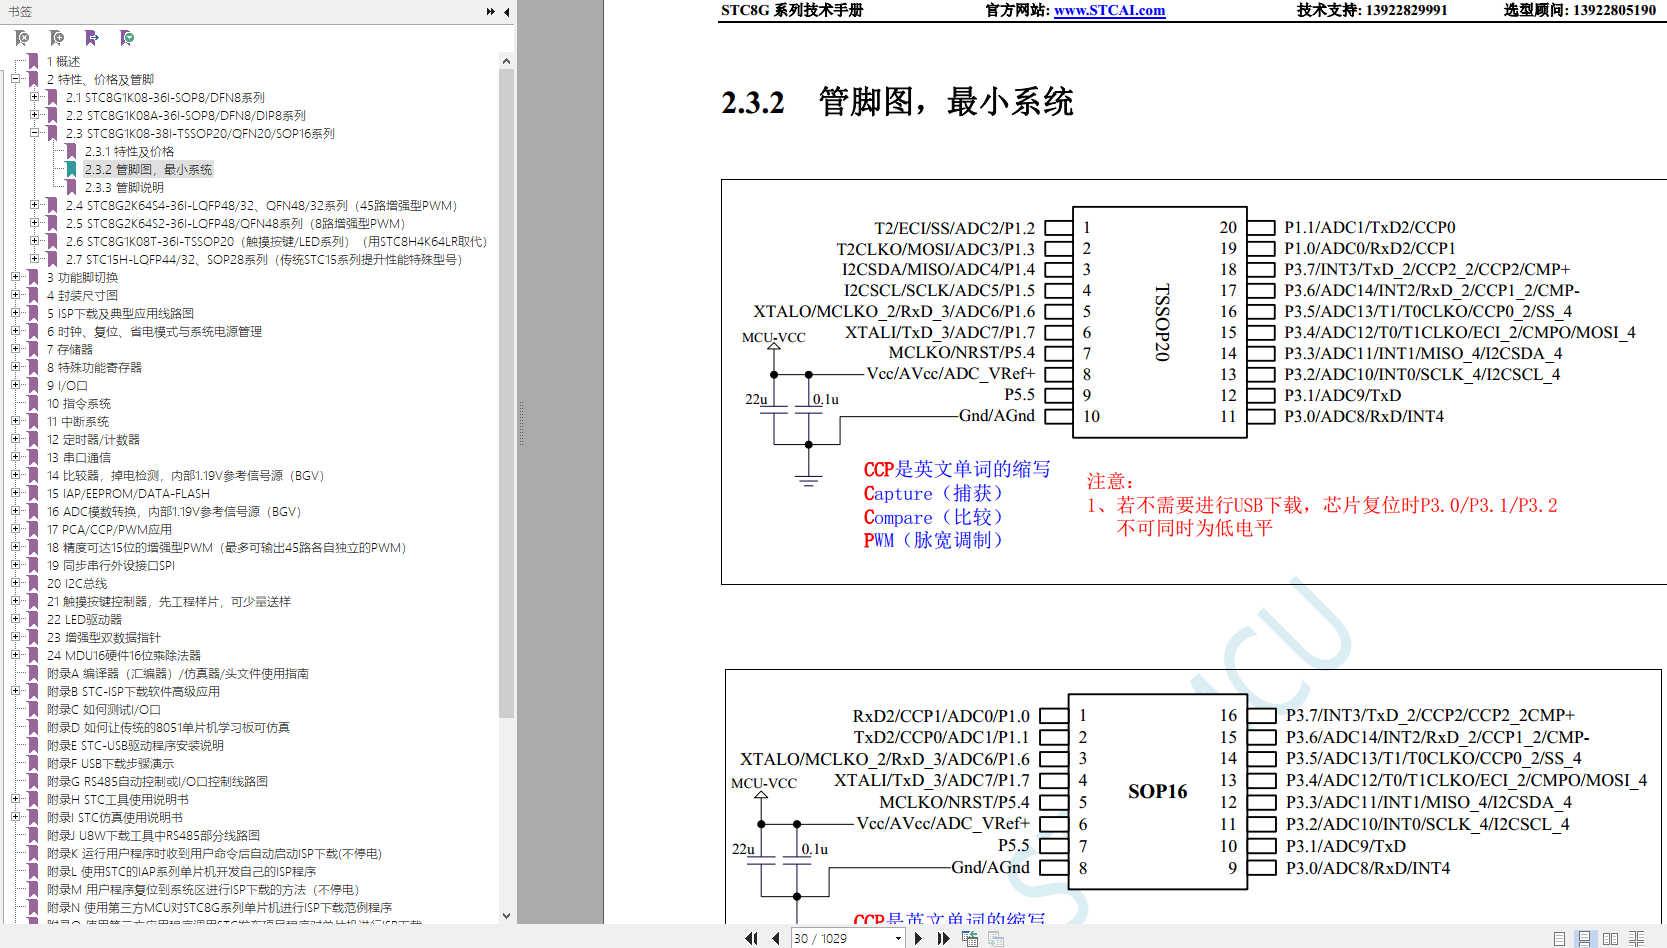Open bookmark 2.7 STC15H-LQFP44/32
This screenshot has width=1667, height=948.
tap(265, 259)
